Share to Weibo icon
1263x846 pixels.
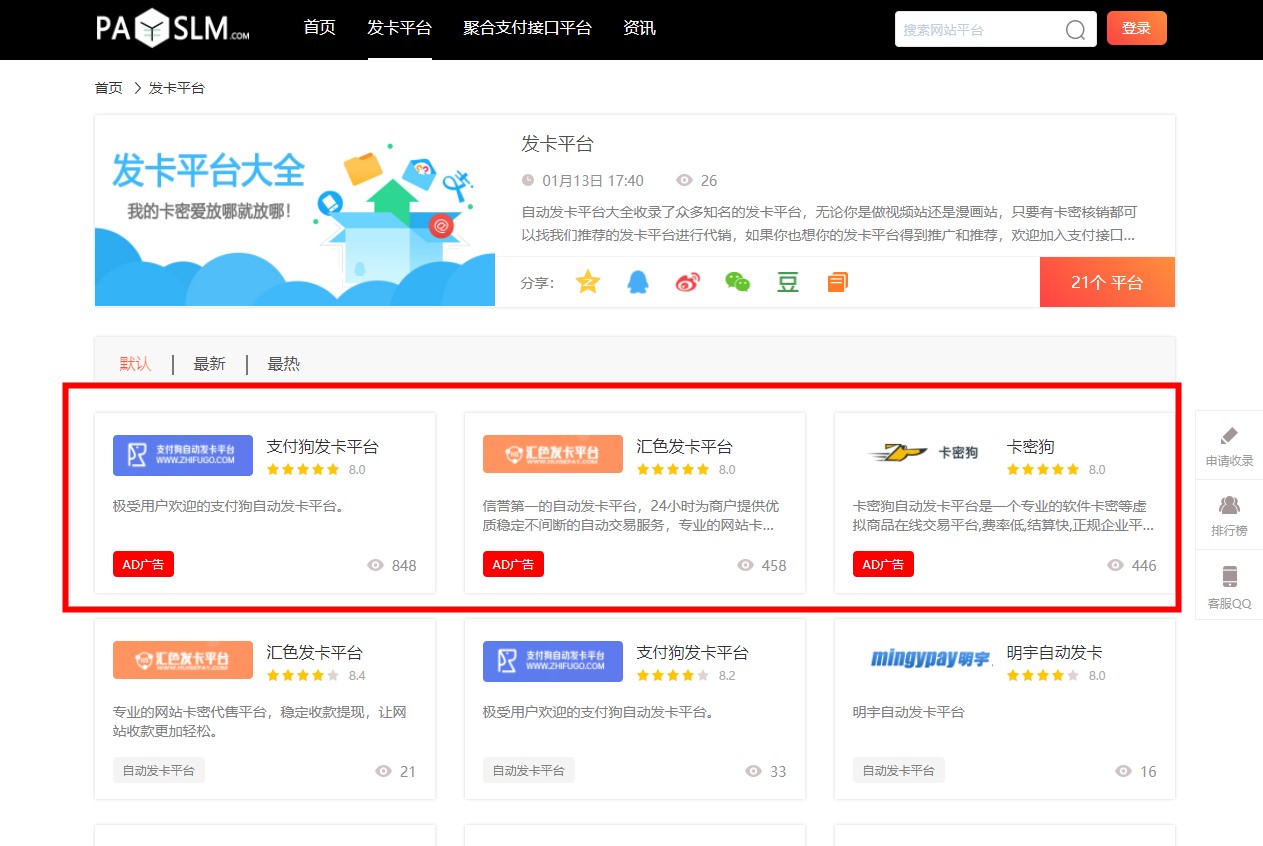coord(687,282)
